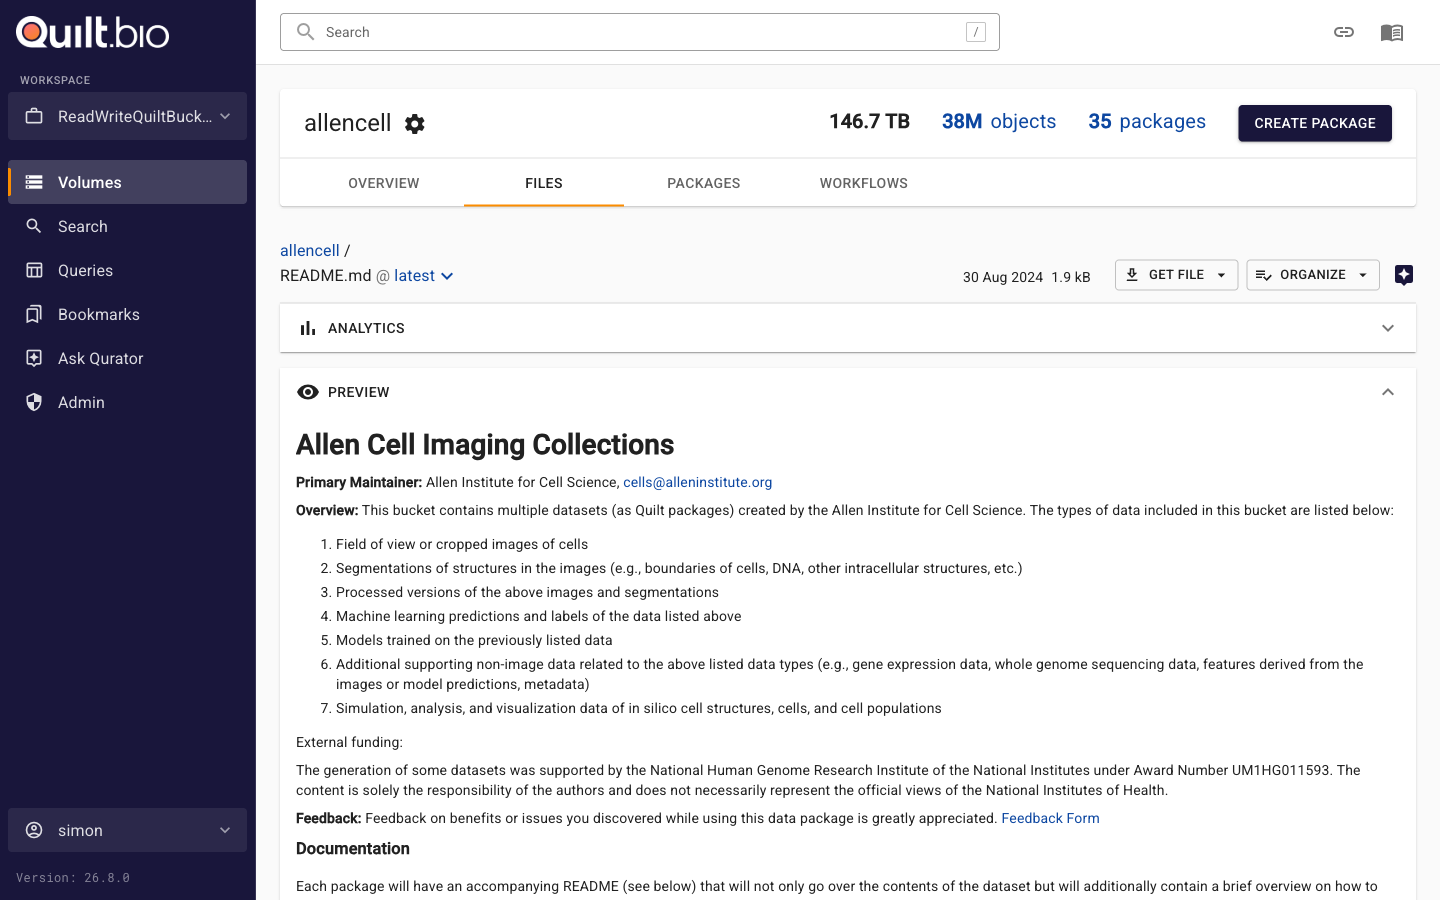
Task: Click the 146.7 TB size text
Action: (869, 121)
